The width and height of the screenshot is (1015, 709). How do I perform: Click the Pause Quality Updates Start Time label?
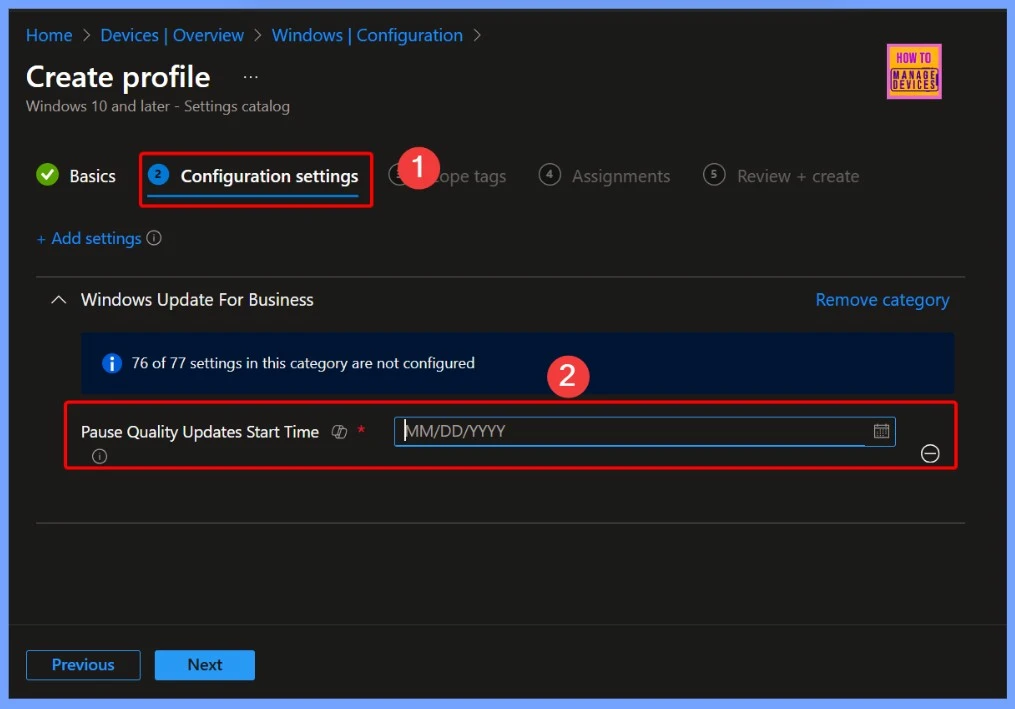[199, 432]
